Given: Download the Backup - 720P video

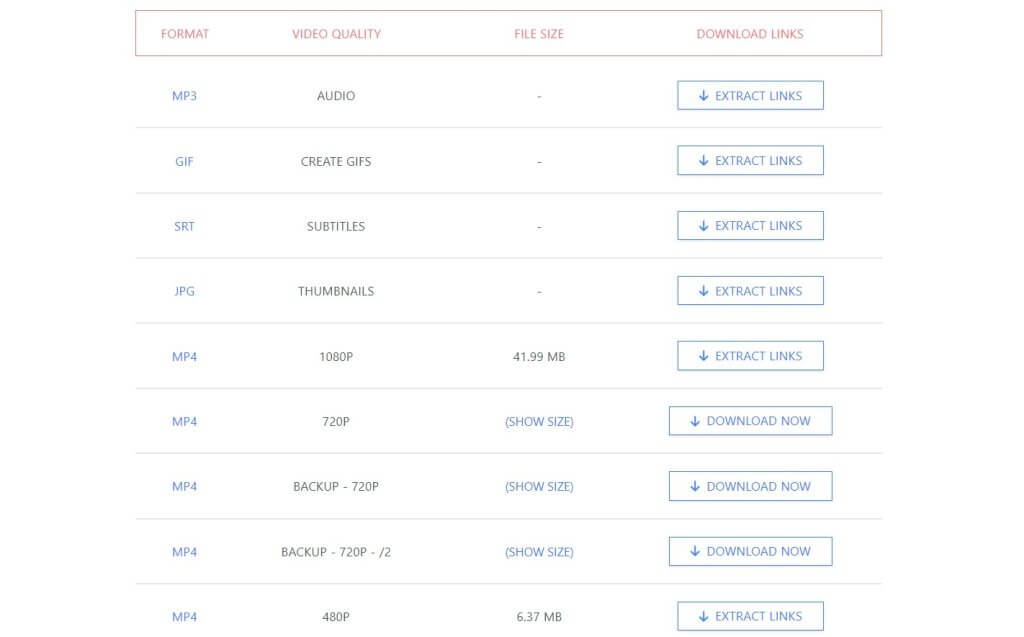Looking at the screenshot, I should tap(750, 486).
